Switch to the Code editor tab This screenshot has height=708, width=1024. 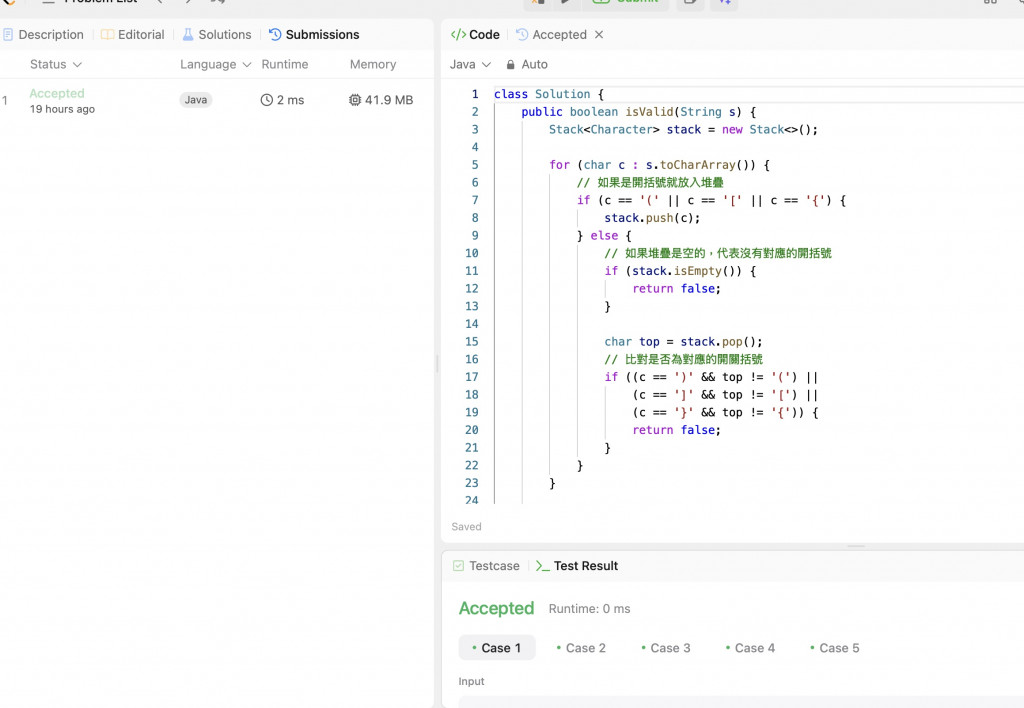pos(475,35)
